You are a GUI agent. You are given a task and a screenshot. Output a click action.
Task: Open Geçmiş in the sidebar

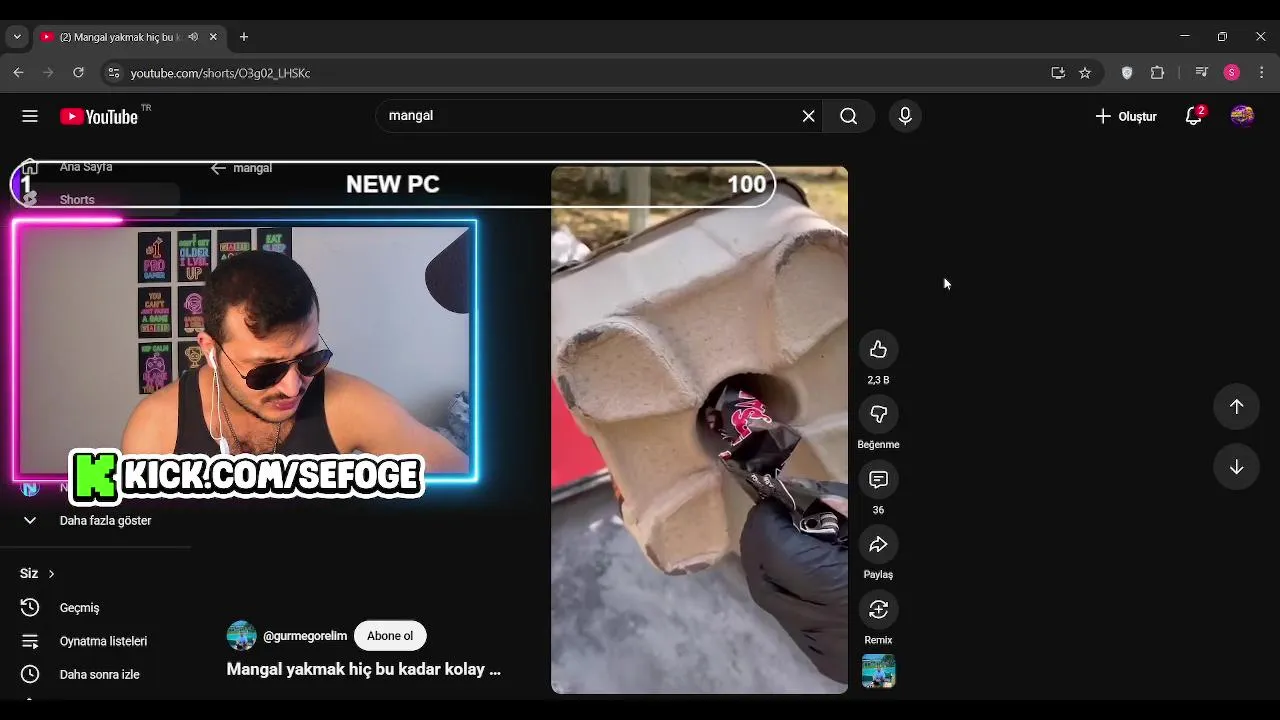(79, 607)
